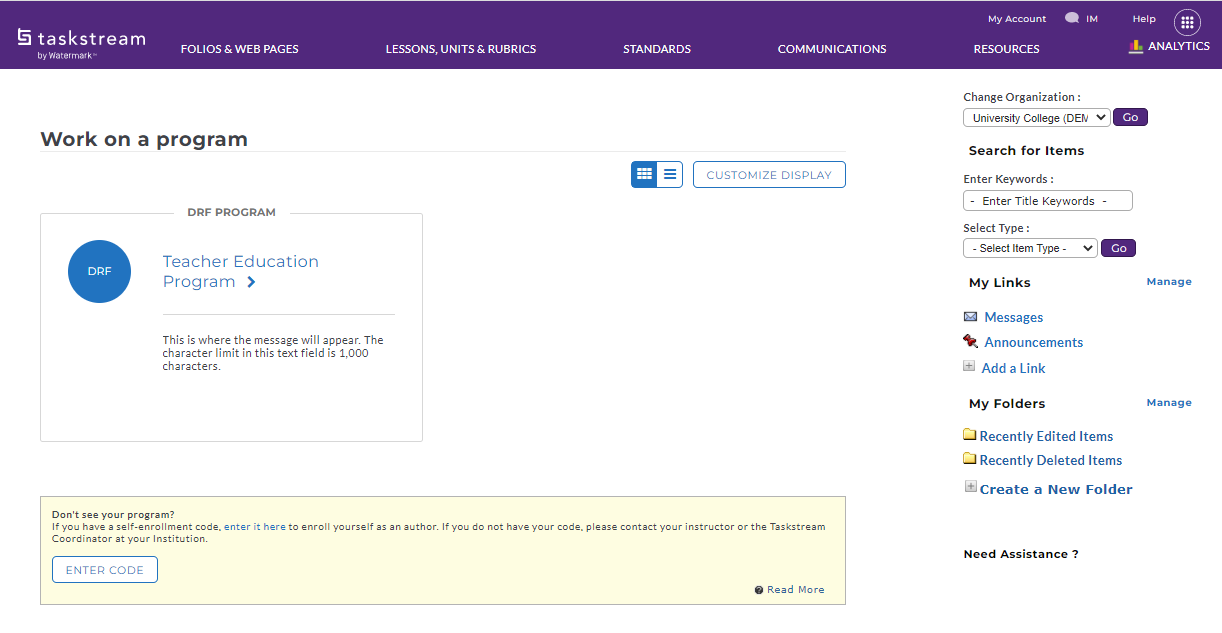Click the 'Search for Items' heading

(x=1026, y=151)
